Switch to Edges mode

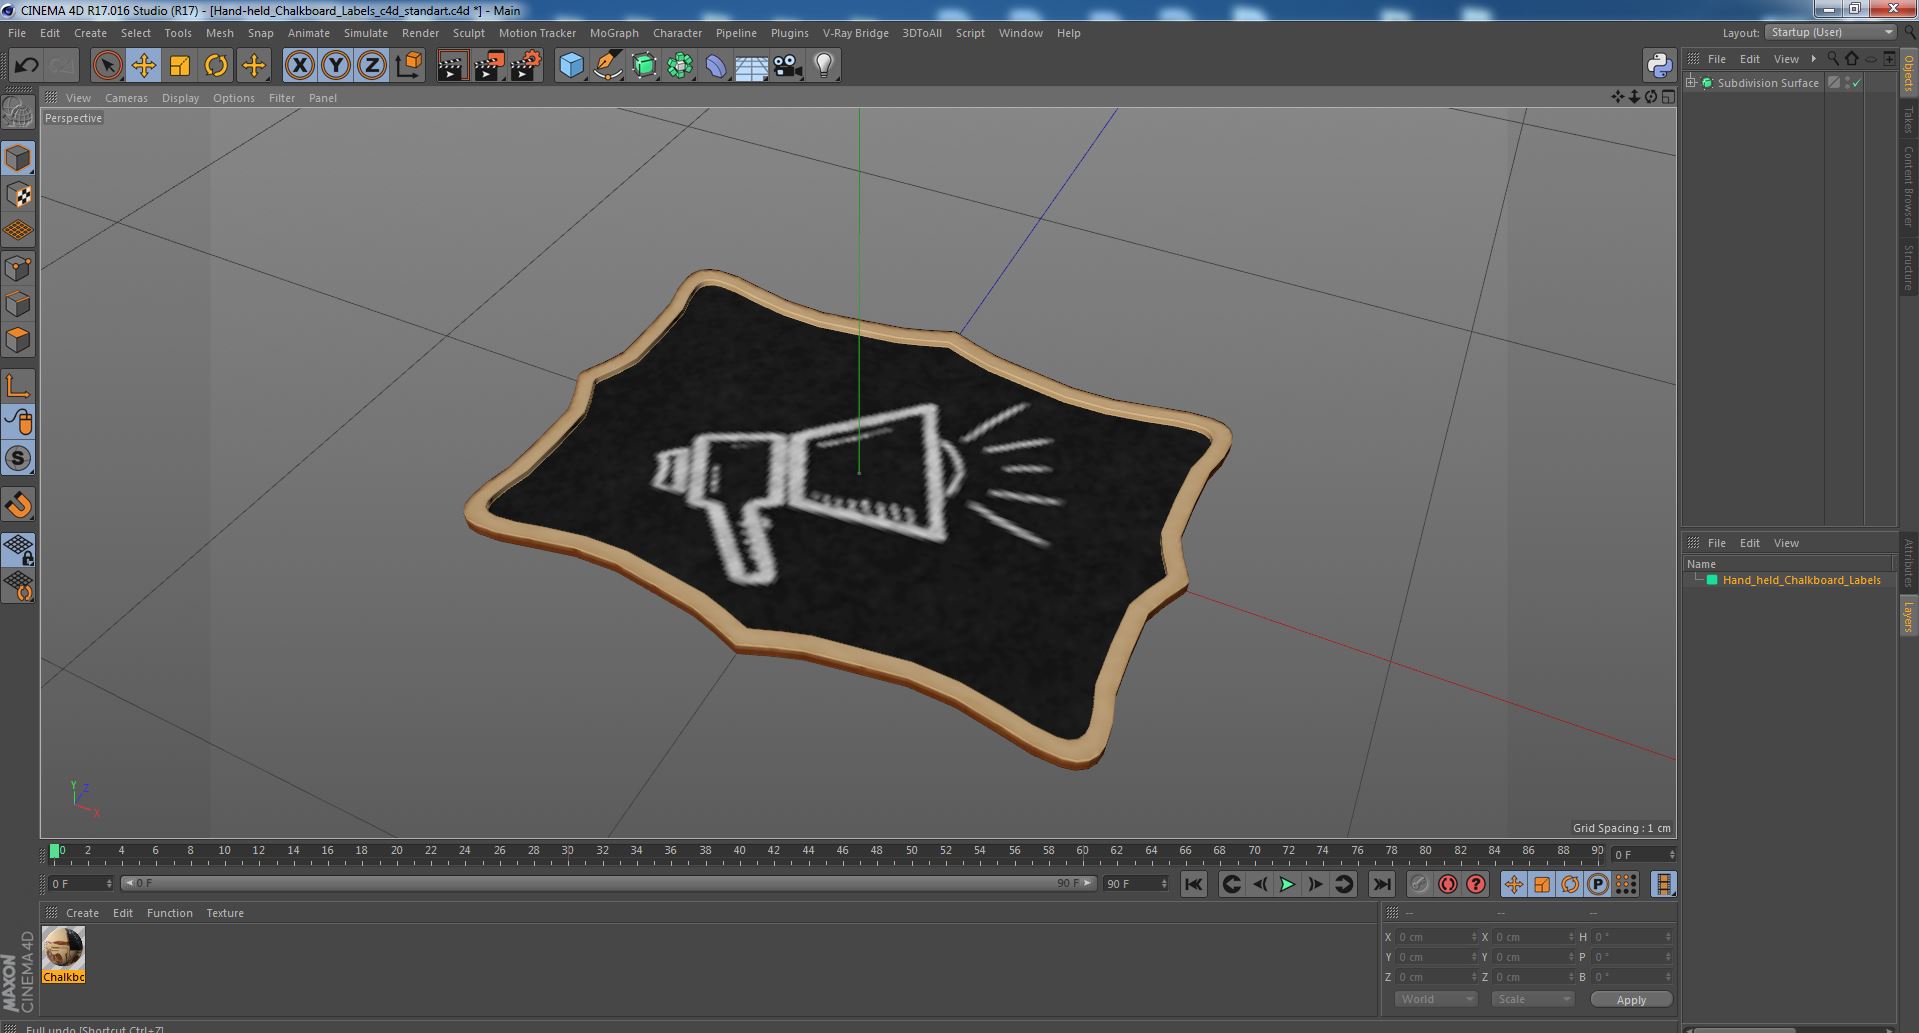click(18, 303)
